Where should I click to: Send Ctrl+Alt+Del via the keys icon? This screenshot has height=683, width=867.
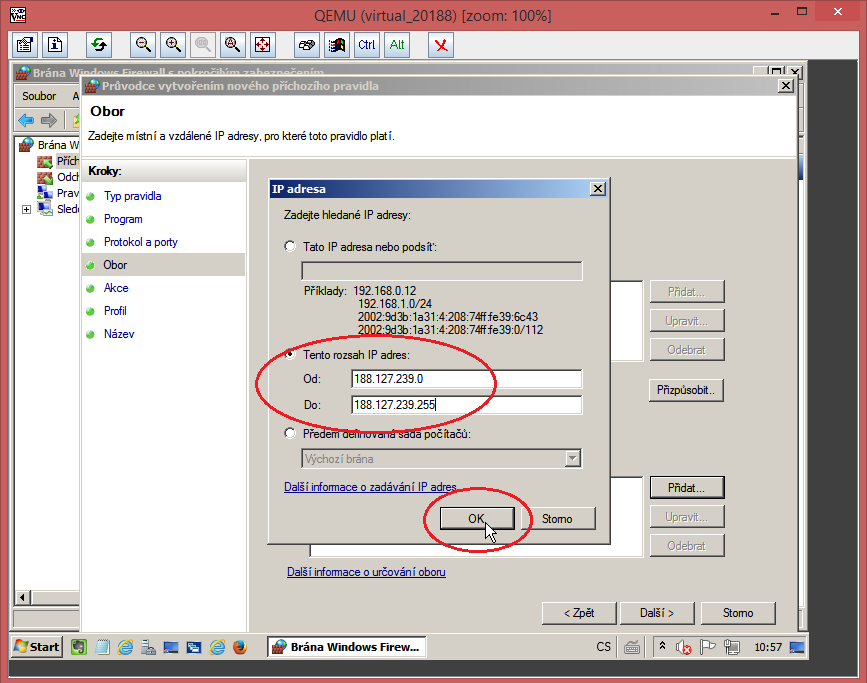coord(307,45)
